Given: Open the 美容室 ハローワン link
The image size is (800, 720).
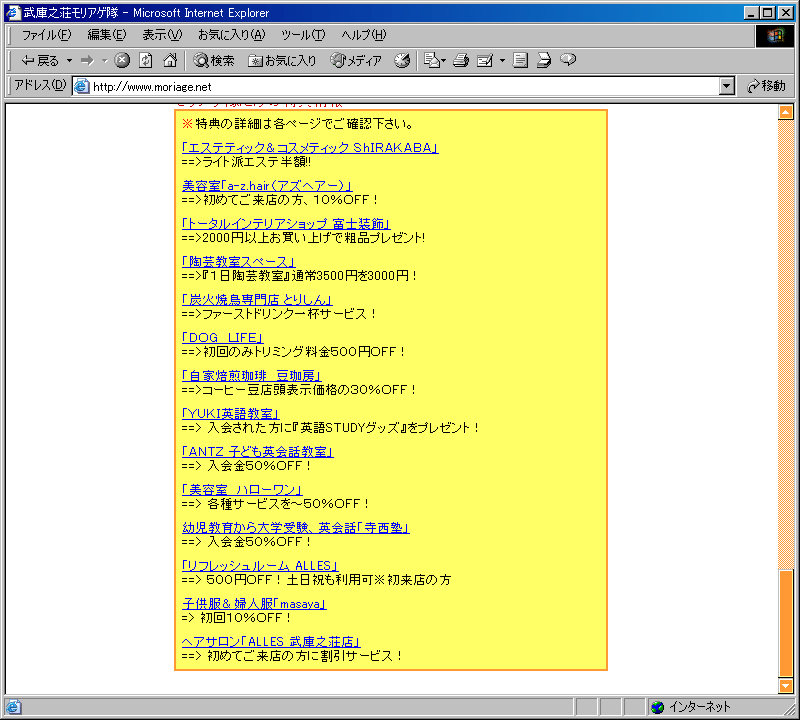Looking at the screenshot, I should tap(242, 490).
